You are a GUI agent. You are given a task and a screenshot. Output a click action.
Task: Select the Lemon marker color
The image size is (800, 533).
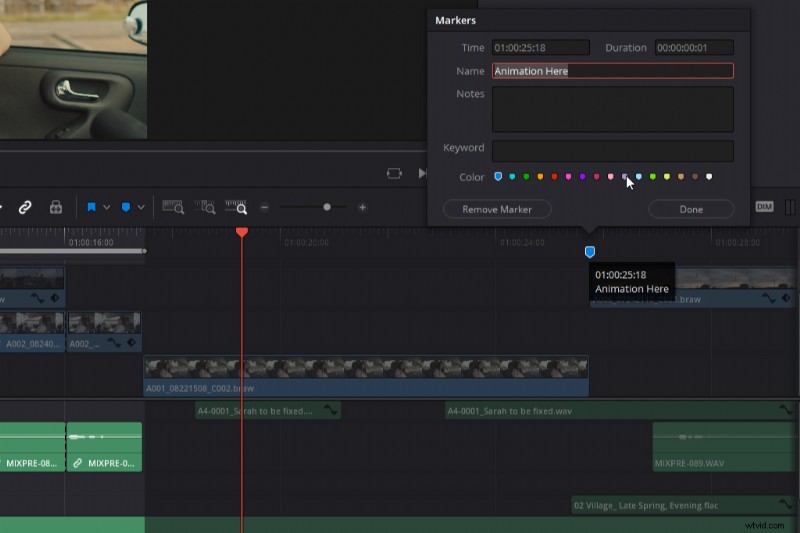coord(667,176)
